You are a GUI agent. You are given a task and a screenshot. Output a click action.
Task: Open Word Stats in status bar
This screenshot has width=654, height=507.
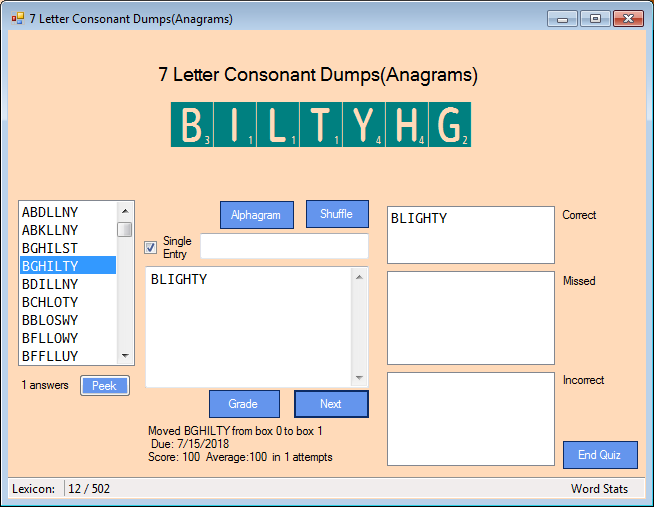click(599, 489)
